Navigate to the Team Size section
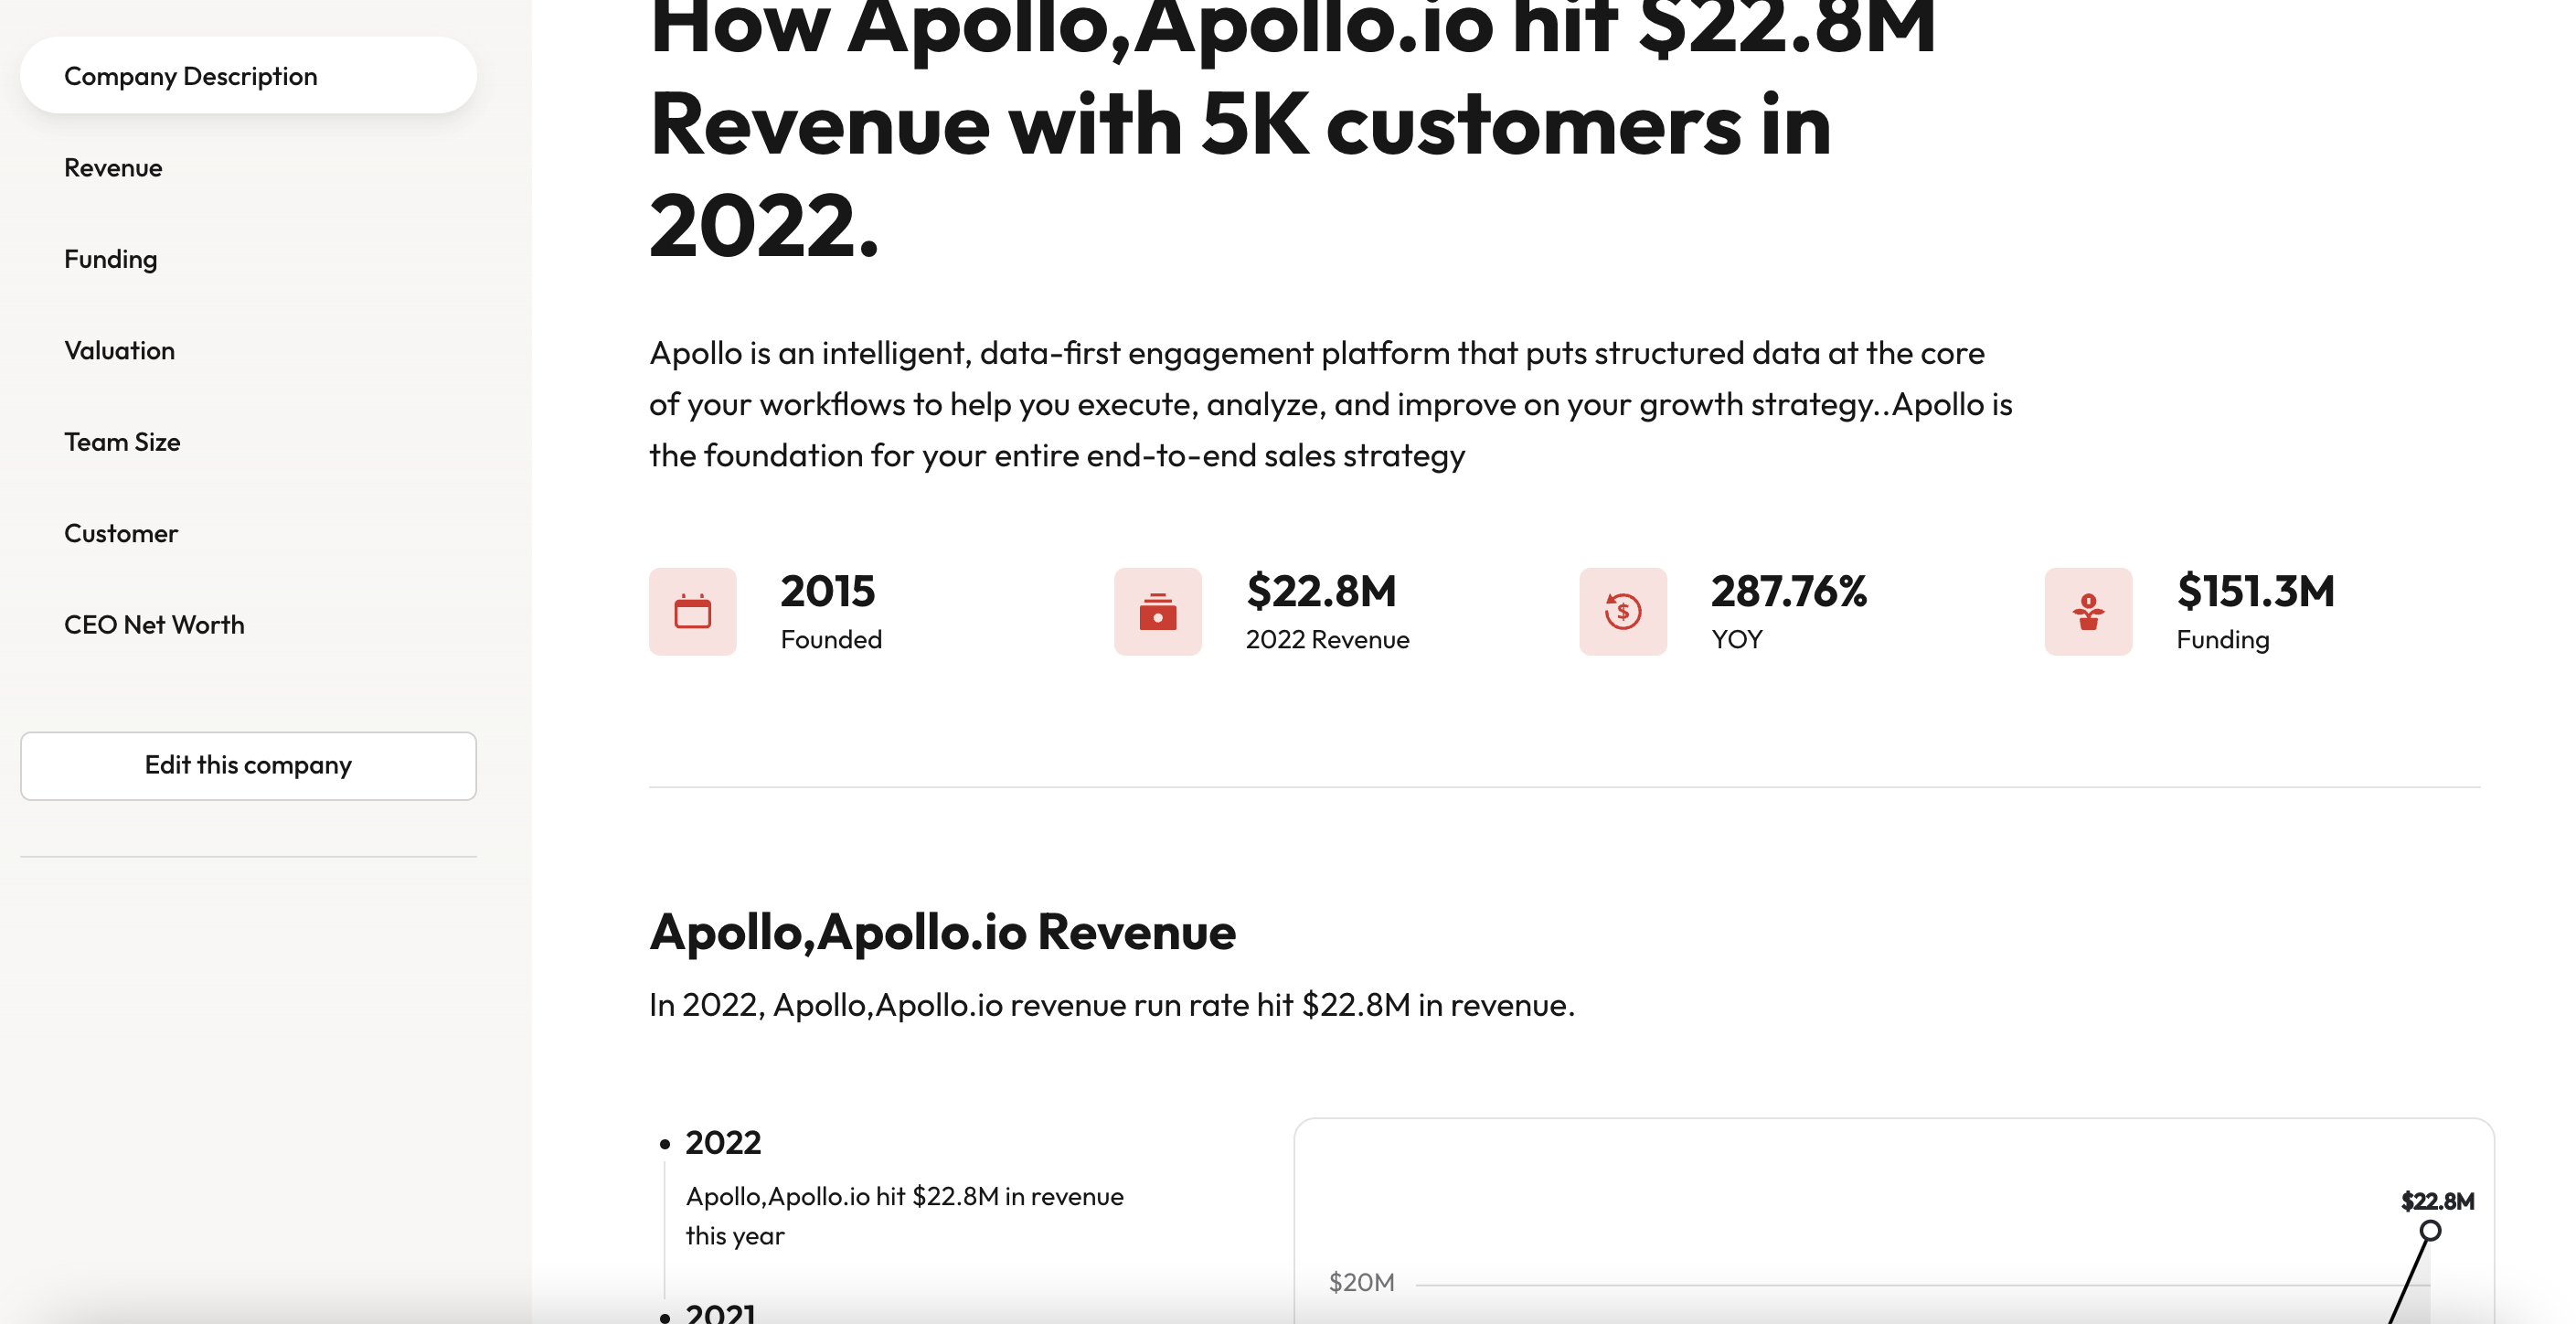The height and width of the screenshot is (1324, 2576). [122, 442]
